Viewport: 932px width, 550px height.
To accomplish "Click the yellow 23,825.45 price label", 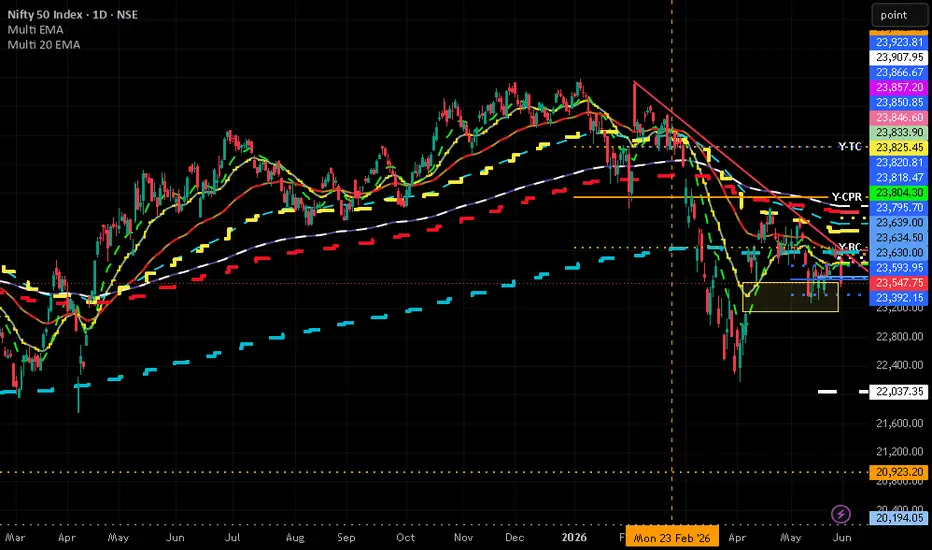I will point(898,147).
